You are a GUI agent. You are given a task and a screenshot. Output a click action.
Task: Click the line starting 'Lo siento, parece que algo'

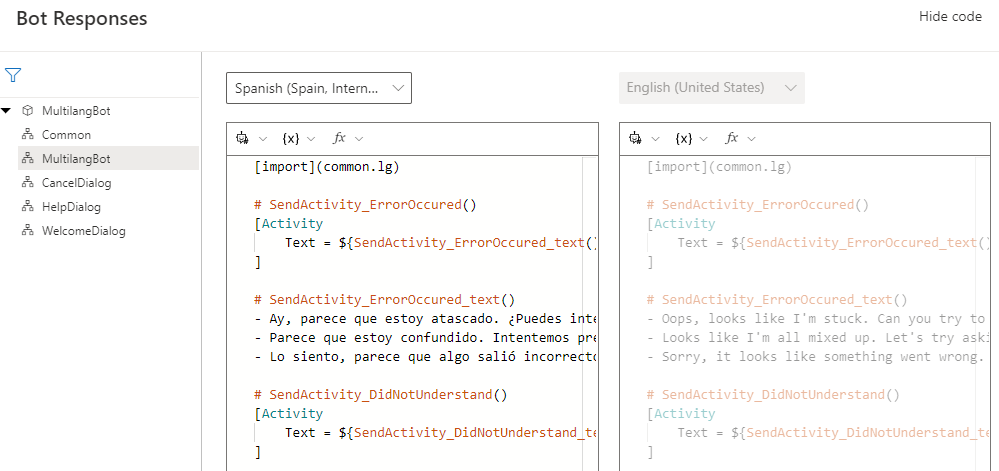[x=425, y=357]
